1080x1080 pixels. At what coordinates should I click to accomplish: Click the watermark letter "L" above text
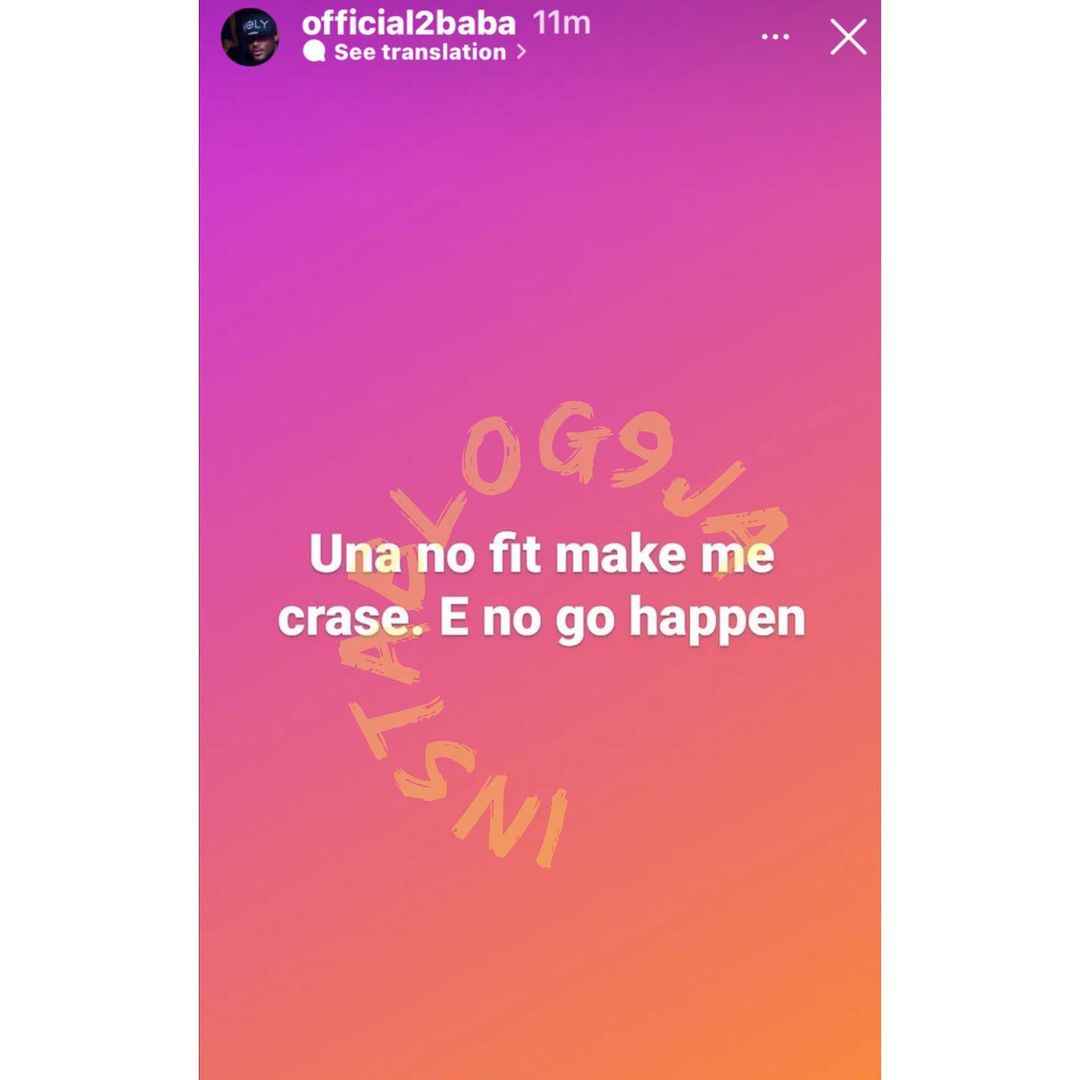pyautogui.click(x=426, y=521)
